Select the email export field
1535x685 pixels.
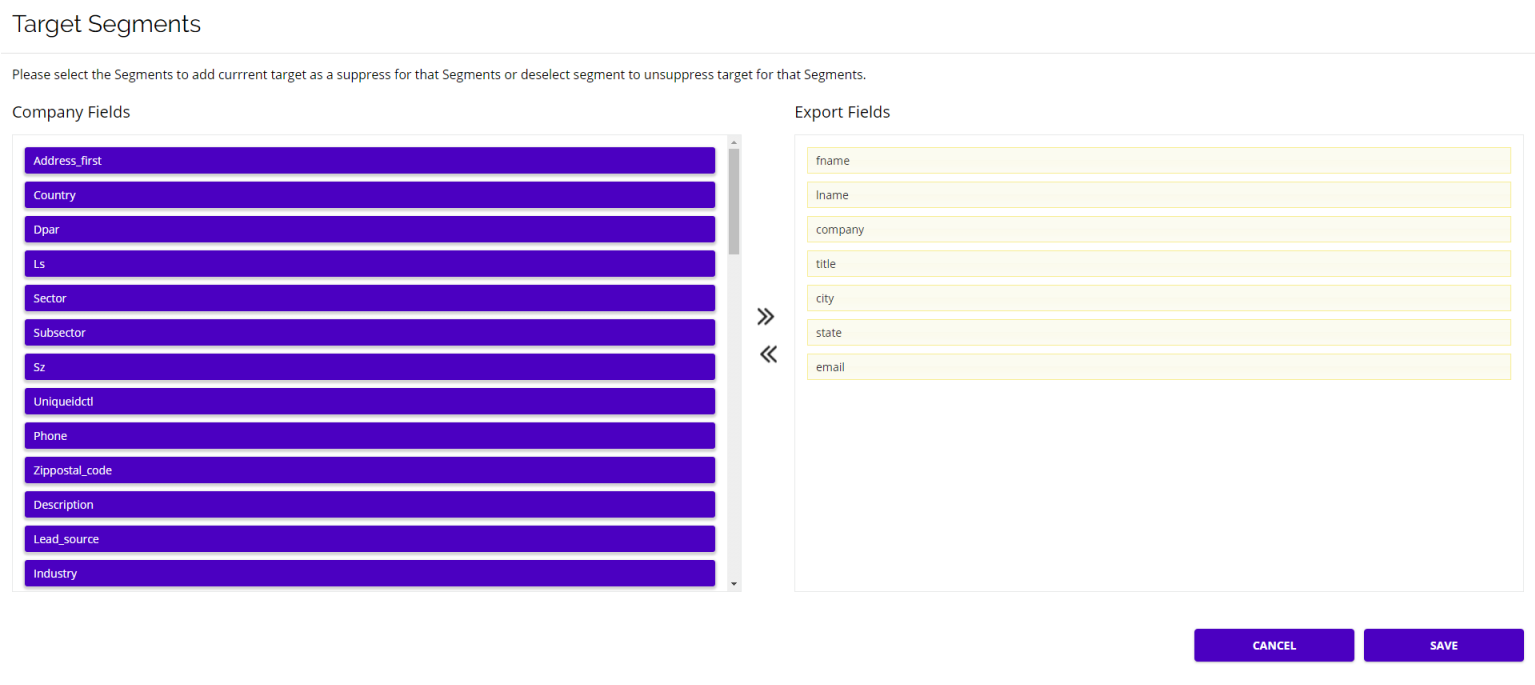click(1158, 367)
